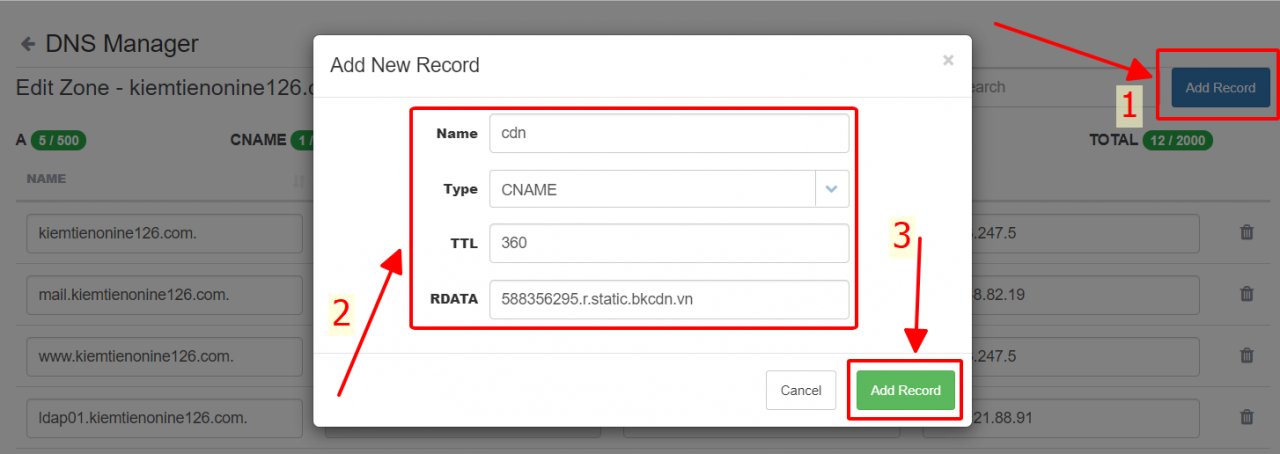Screen dimensions: 1280x454
Task: Focus the TTL field with value 360
Action: pyautogui.click(x=668, y=243)
